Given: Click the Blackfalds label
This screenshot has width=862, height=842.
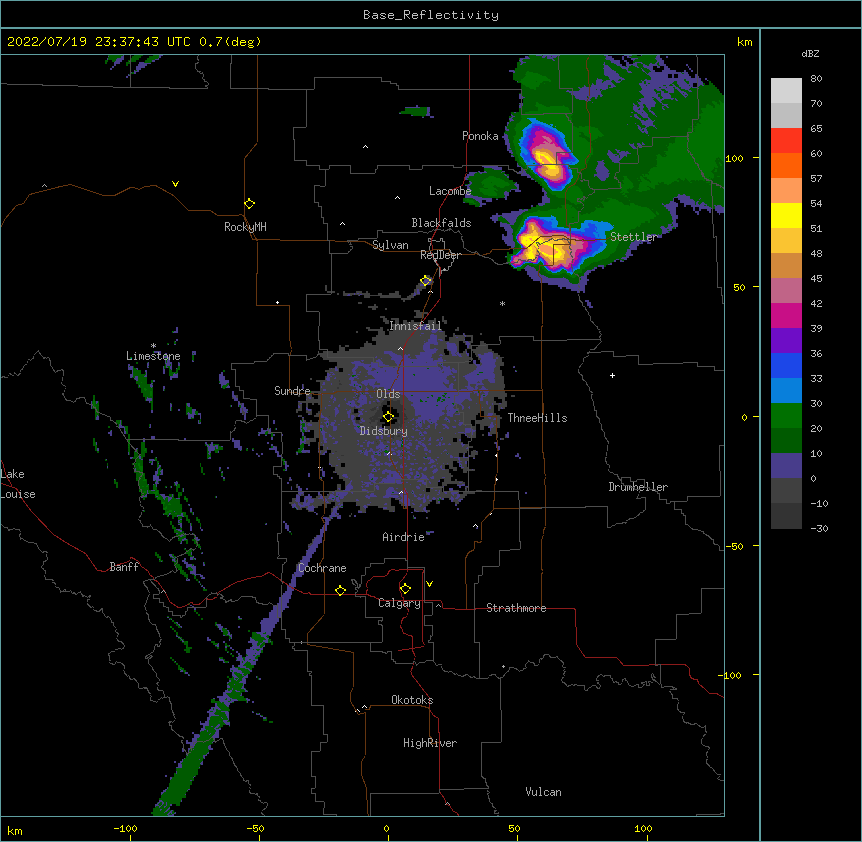Looking at the screenshot, I should [441, 223].
